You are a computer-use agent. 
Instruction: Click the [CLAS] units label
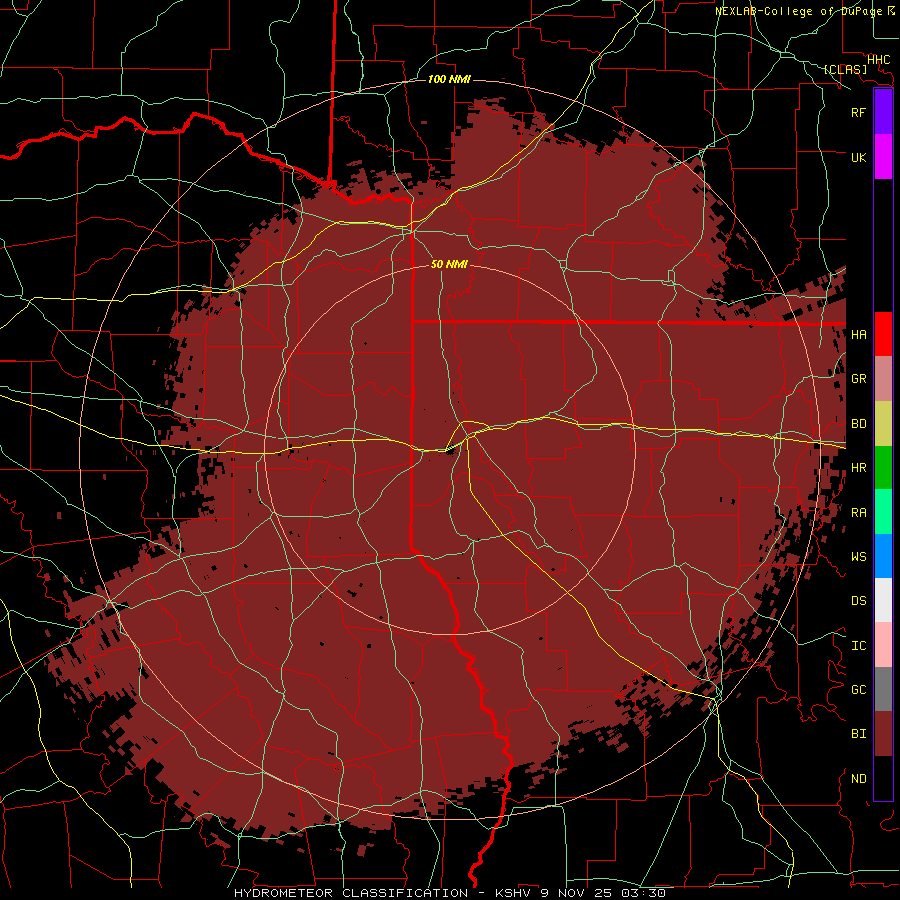[845, 69]
